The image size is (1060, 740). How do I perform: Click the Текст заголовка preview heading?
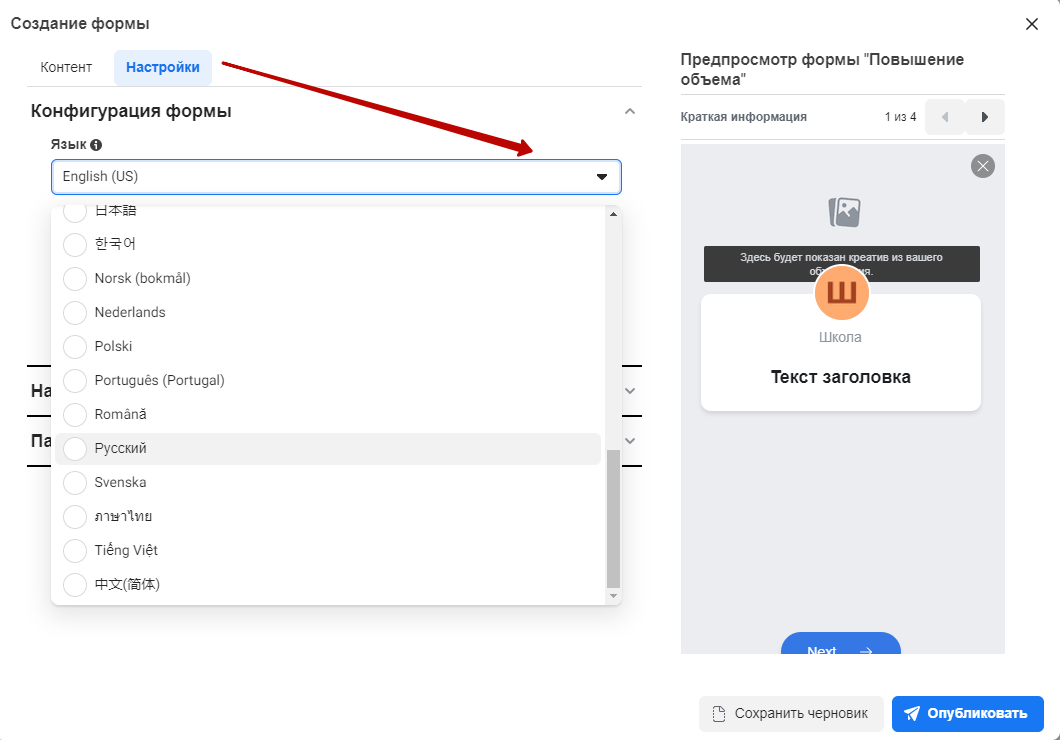pos(840,377)
